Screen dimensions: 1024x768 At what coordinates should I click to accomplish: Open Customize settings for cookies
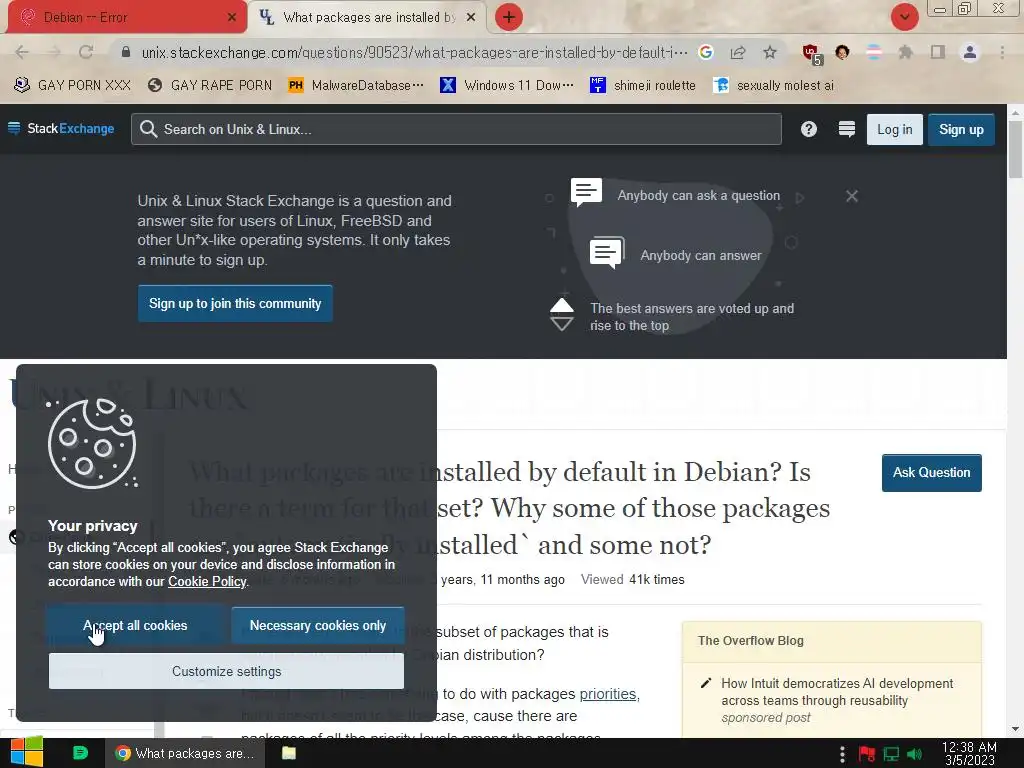(x=227, y=671)
